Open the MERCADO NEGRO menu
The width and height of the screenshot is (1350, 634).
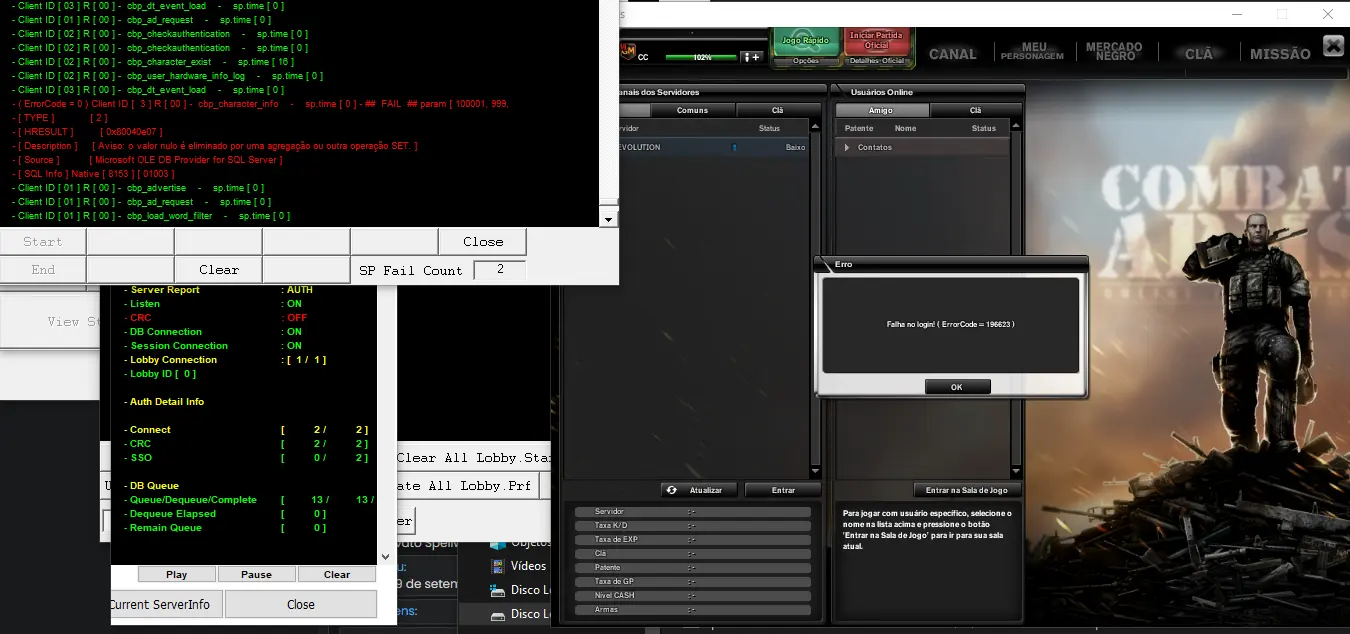pyautogui.click(x=1114, y=52)
